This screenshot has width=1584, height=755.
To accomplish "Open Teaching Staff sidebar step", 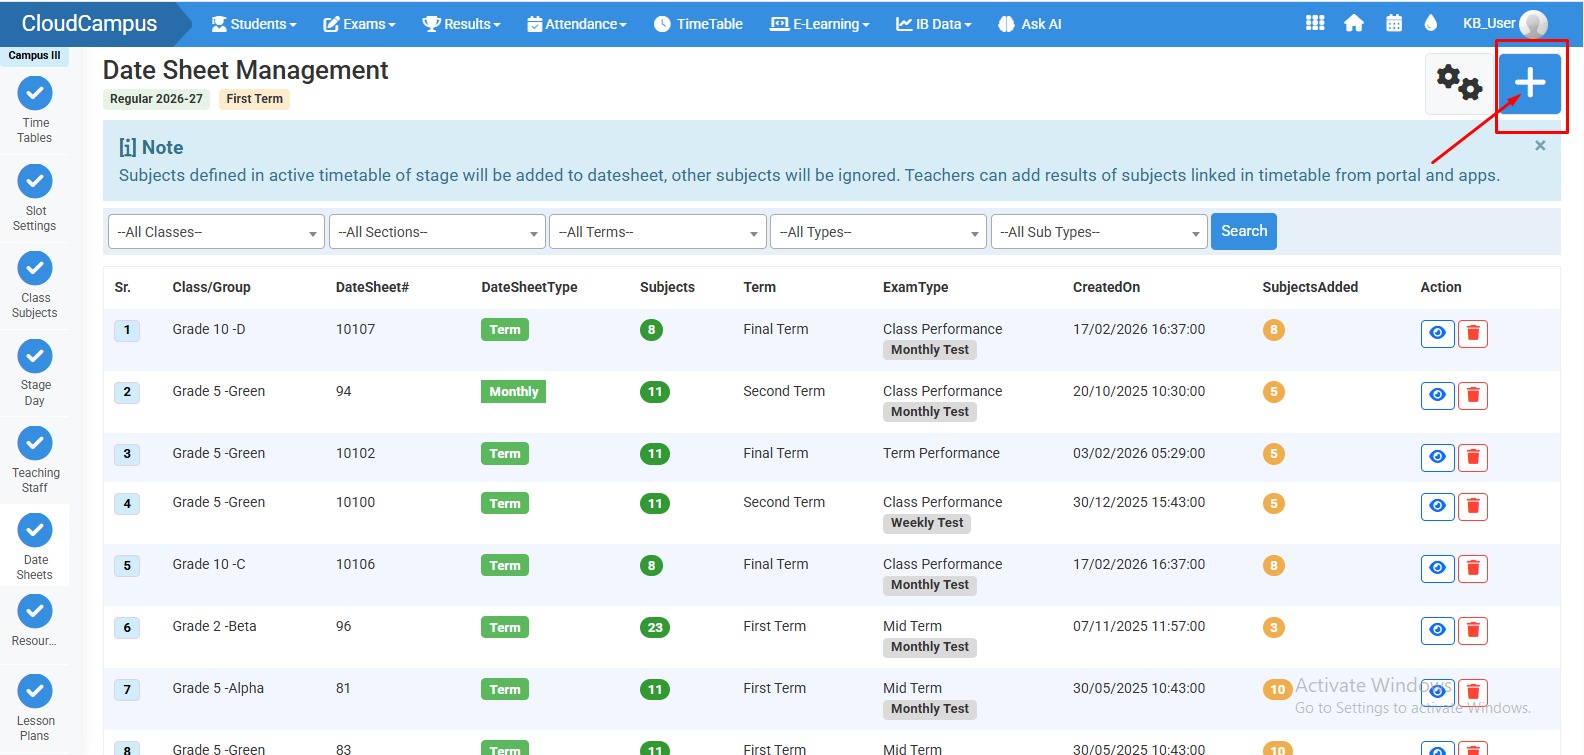I will pyautogui.click(x=35, y=460).
